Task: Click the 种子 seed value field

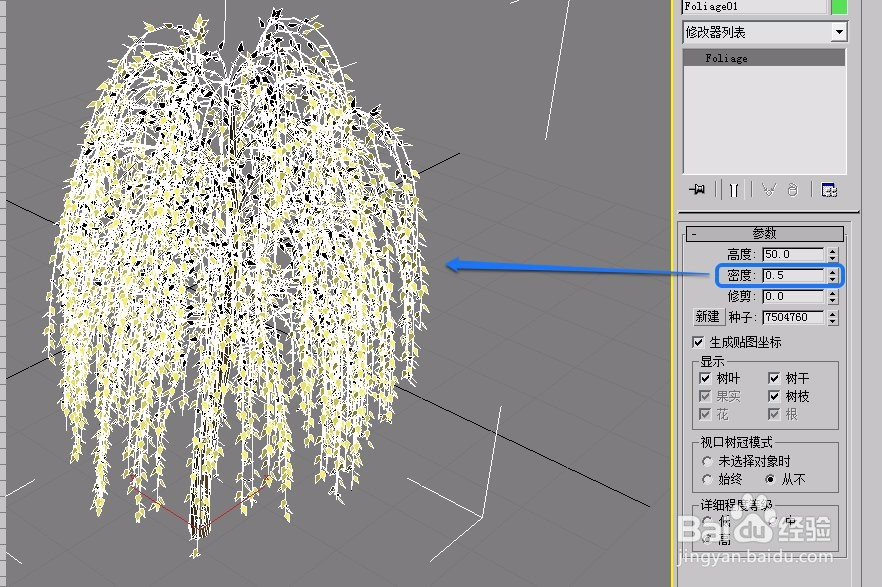Action: point(793,317)
